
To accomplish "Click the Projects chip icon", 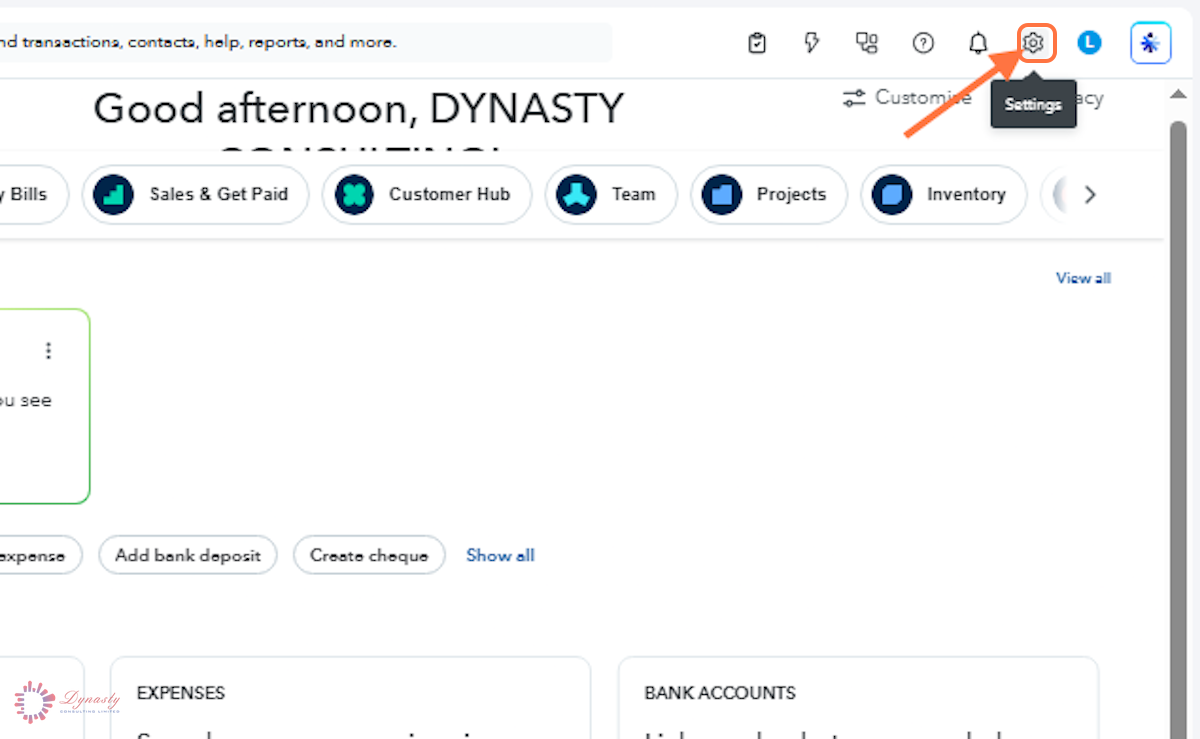I will coord(721,194).
